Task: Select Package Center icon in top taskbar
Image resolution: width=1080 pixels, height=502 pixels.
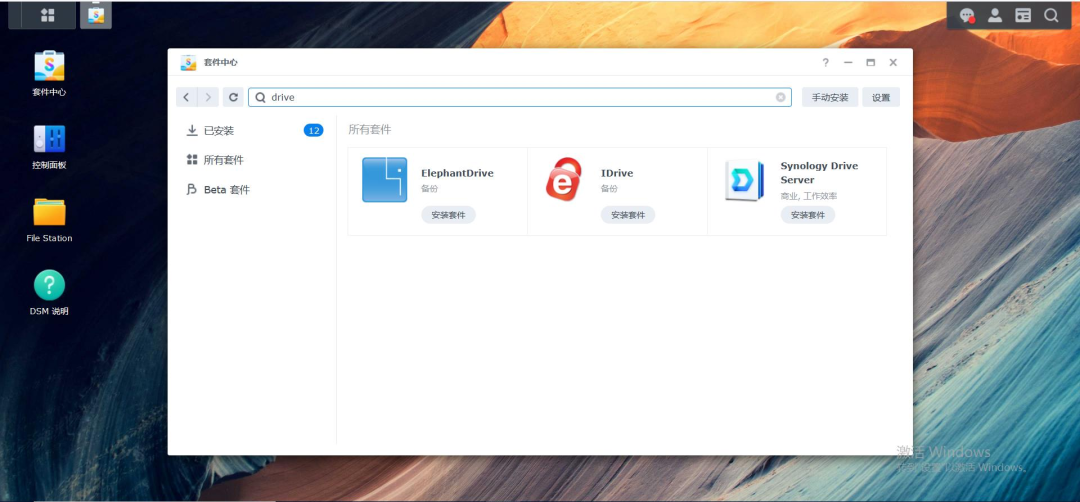Action: click(96, 15)
